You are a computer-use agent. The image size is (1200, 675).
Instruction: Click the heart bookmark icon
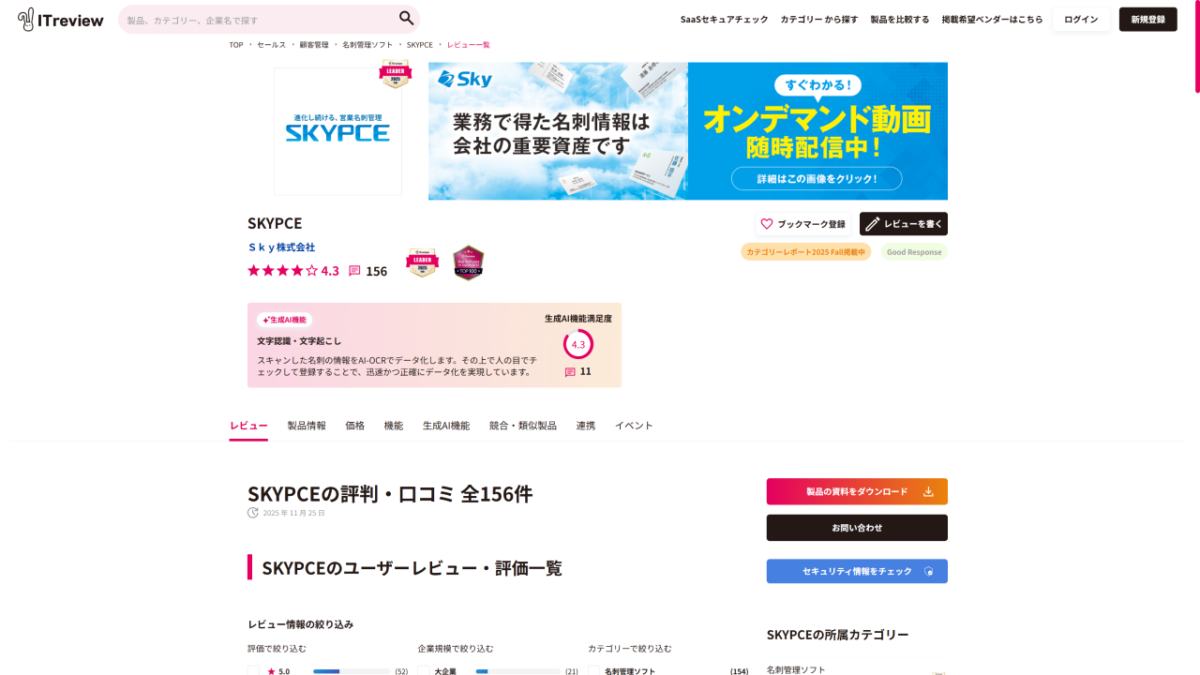tap(768, 224)
